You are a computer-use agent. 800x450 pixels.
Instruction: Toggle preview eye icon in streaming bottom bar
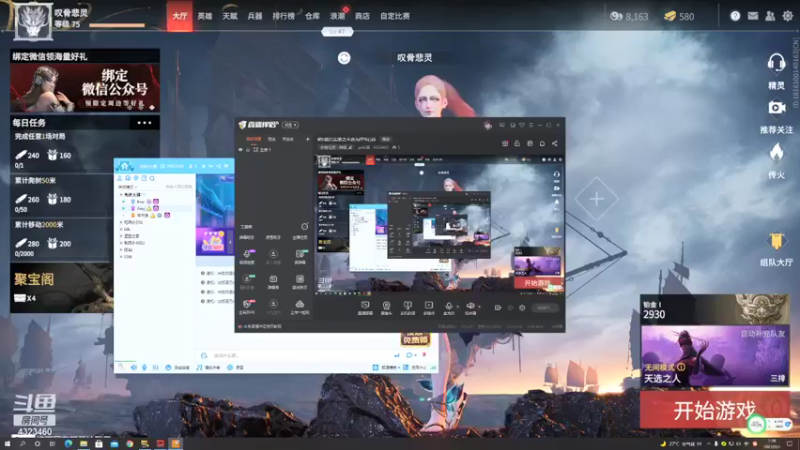[x=510, y=308]
